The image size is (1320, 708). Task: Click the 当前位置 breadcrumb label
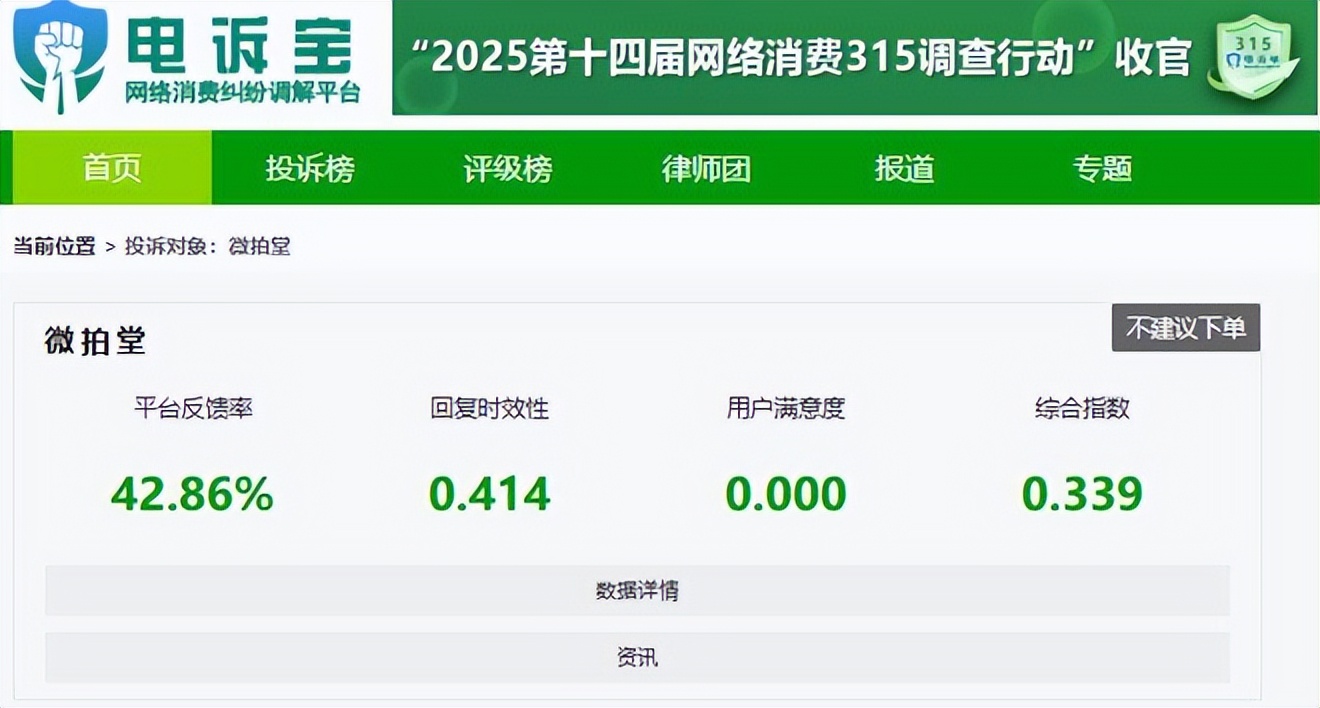tap(54, 246)
